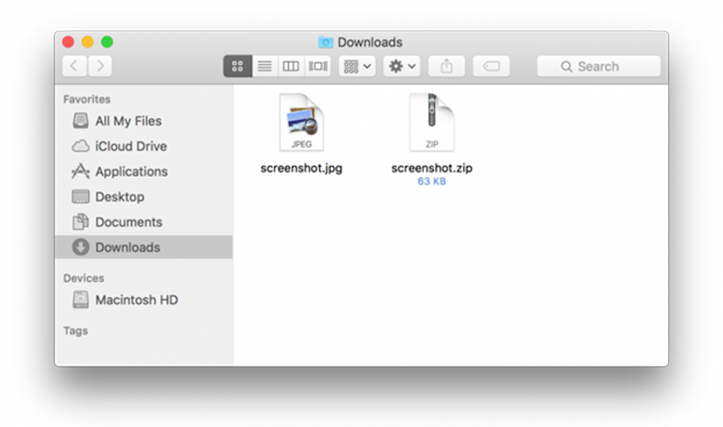Open the Action gear menu
This screenshot has width=723, height=427.
(x=402, y=66)
